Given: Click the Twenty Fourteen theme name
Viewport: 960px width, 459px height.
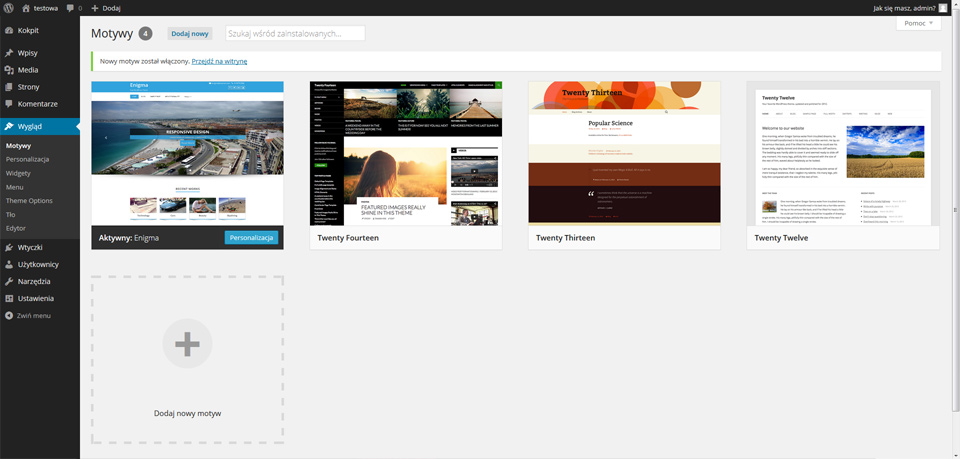Looking at the screenshot, I should coord(348,238).
